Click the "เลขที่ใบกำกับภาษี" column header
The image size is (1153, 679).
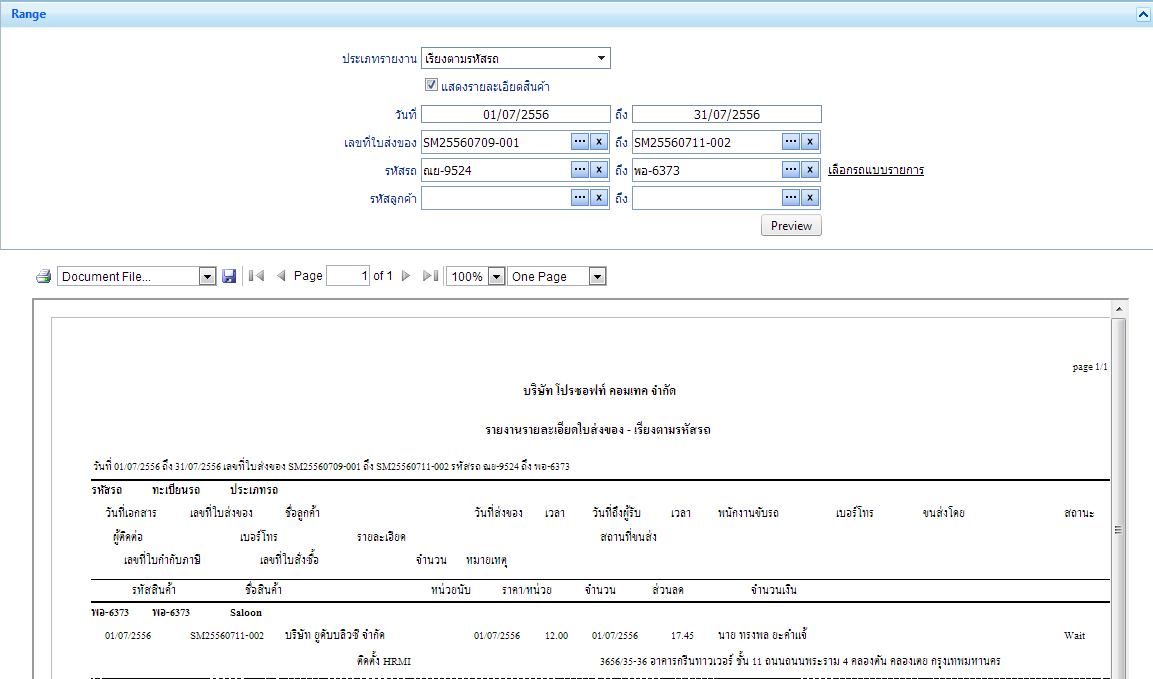click(162, 560)
